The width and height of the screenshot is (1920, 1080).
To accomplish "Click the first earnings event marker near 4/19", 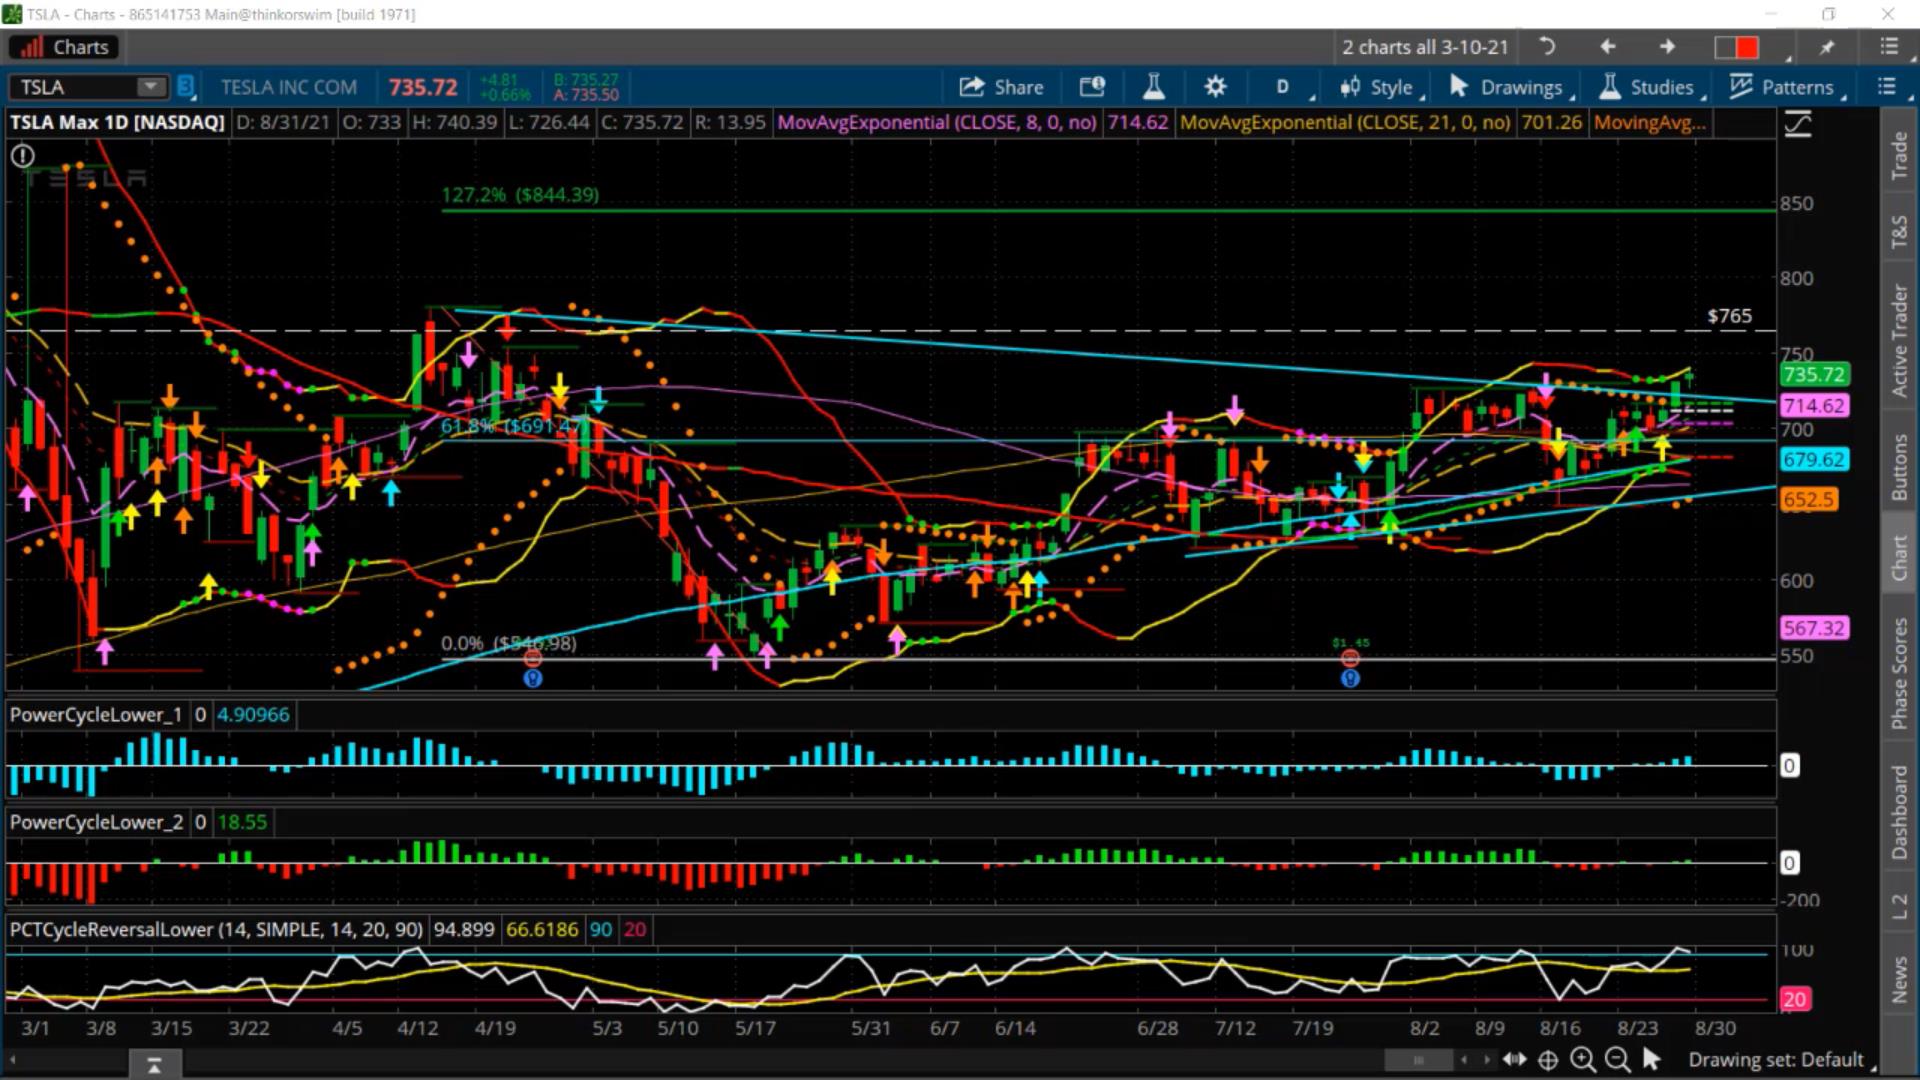I will pos(533,659).
